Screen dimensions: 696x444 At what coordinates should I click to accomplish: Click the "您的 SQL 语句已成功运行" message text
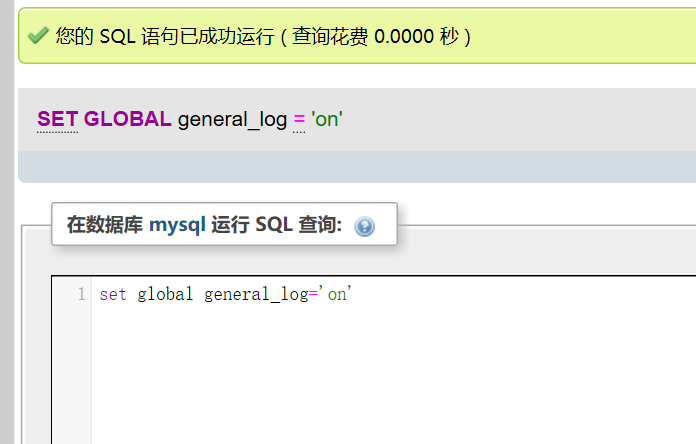coord(165,36)
